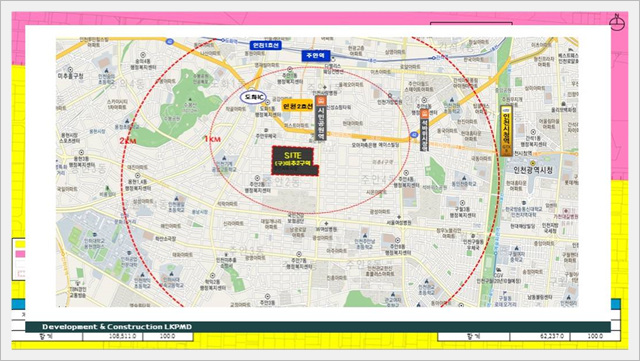This screenshot has width=640, height=361.
Task: Click the route 42 marker near 석바위시장
Action: coord(415,134)
